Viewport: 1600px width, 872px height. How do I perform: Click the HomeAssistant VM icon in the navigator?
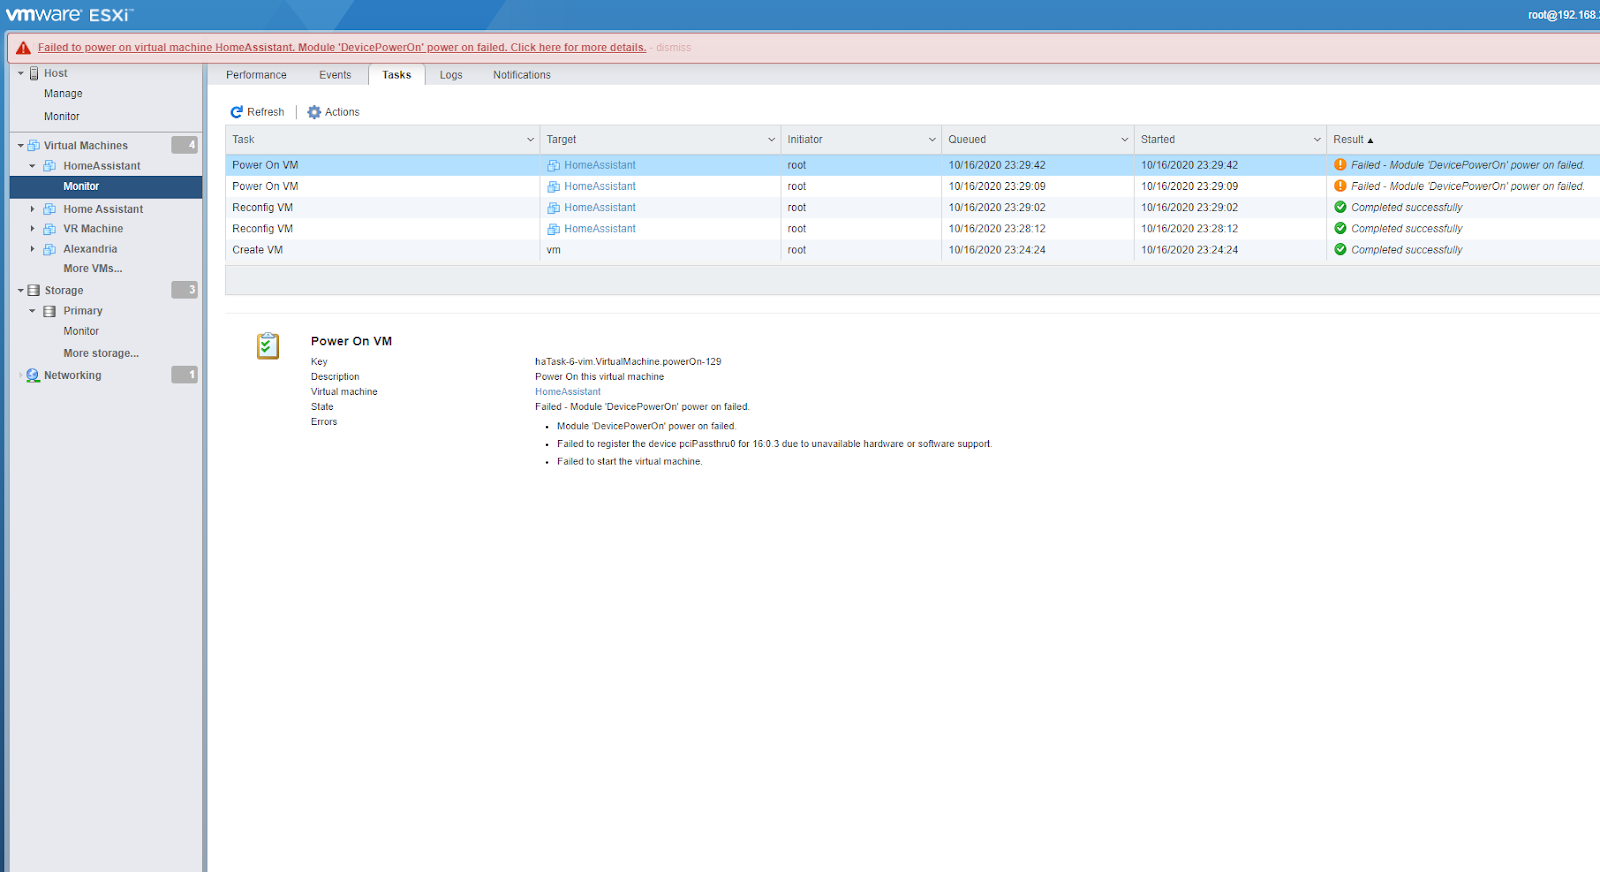click(x=49, y=166)
